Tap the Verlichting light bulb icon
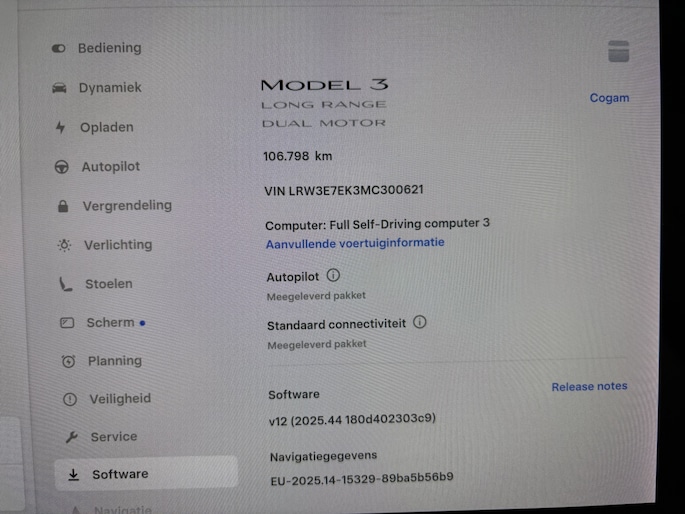 (x=64, y=245)
